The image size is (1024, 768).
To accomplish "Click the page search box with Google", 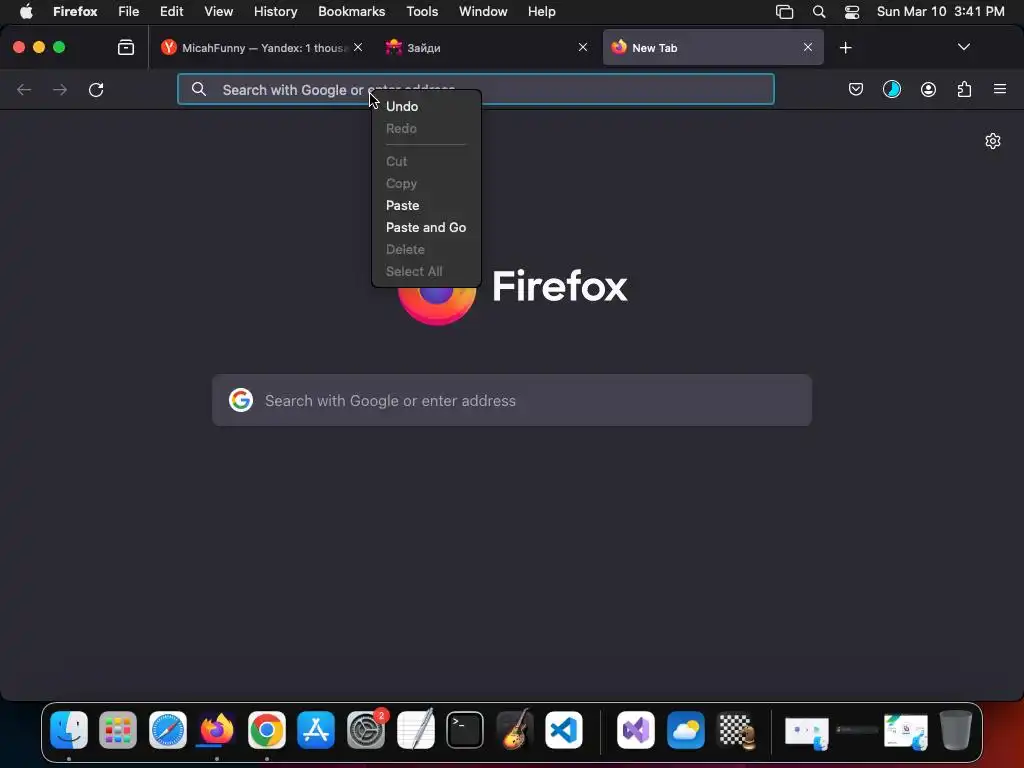I will (512, 400).
